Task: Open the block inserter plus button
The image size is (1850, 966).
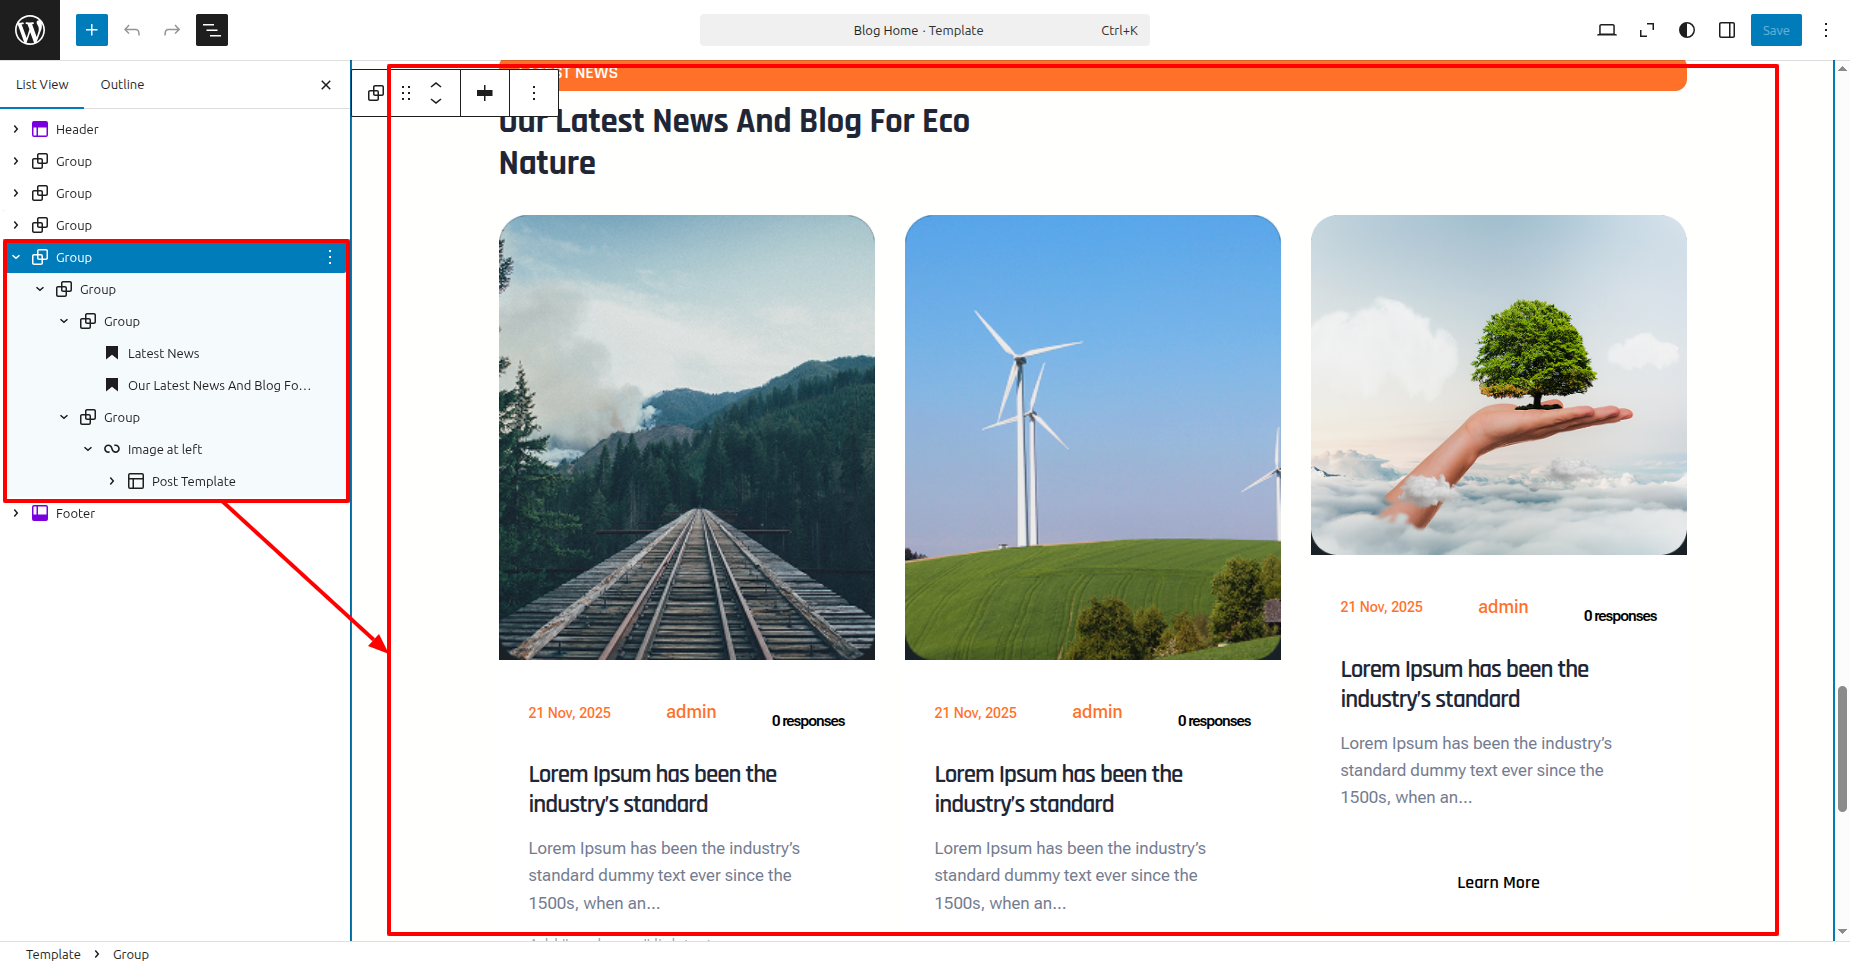Action: pos(92,30)
